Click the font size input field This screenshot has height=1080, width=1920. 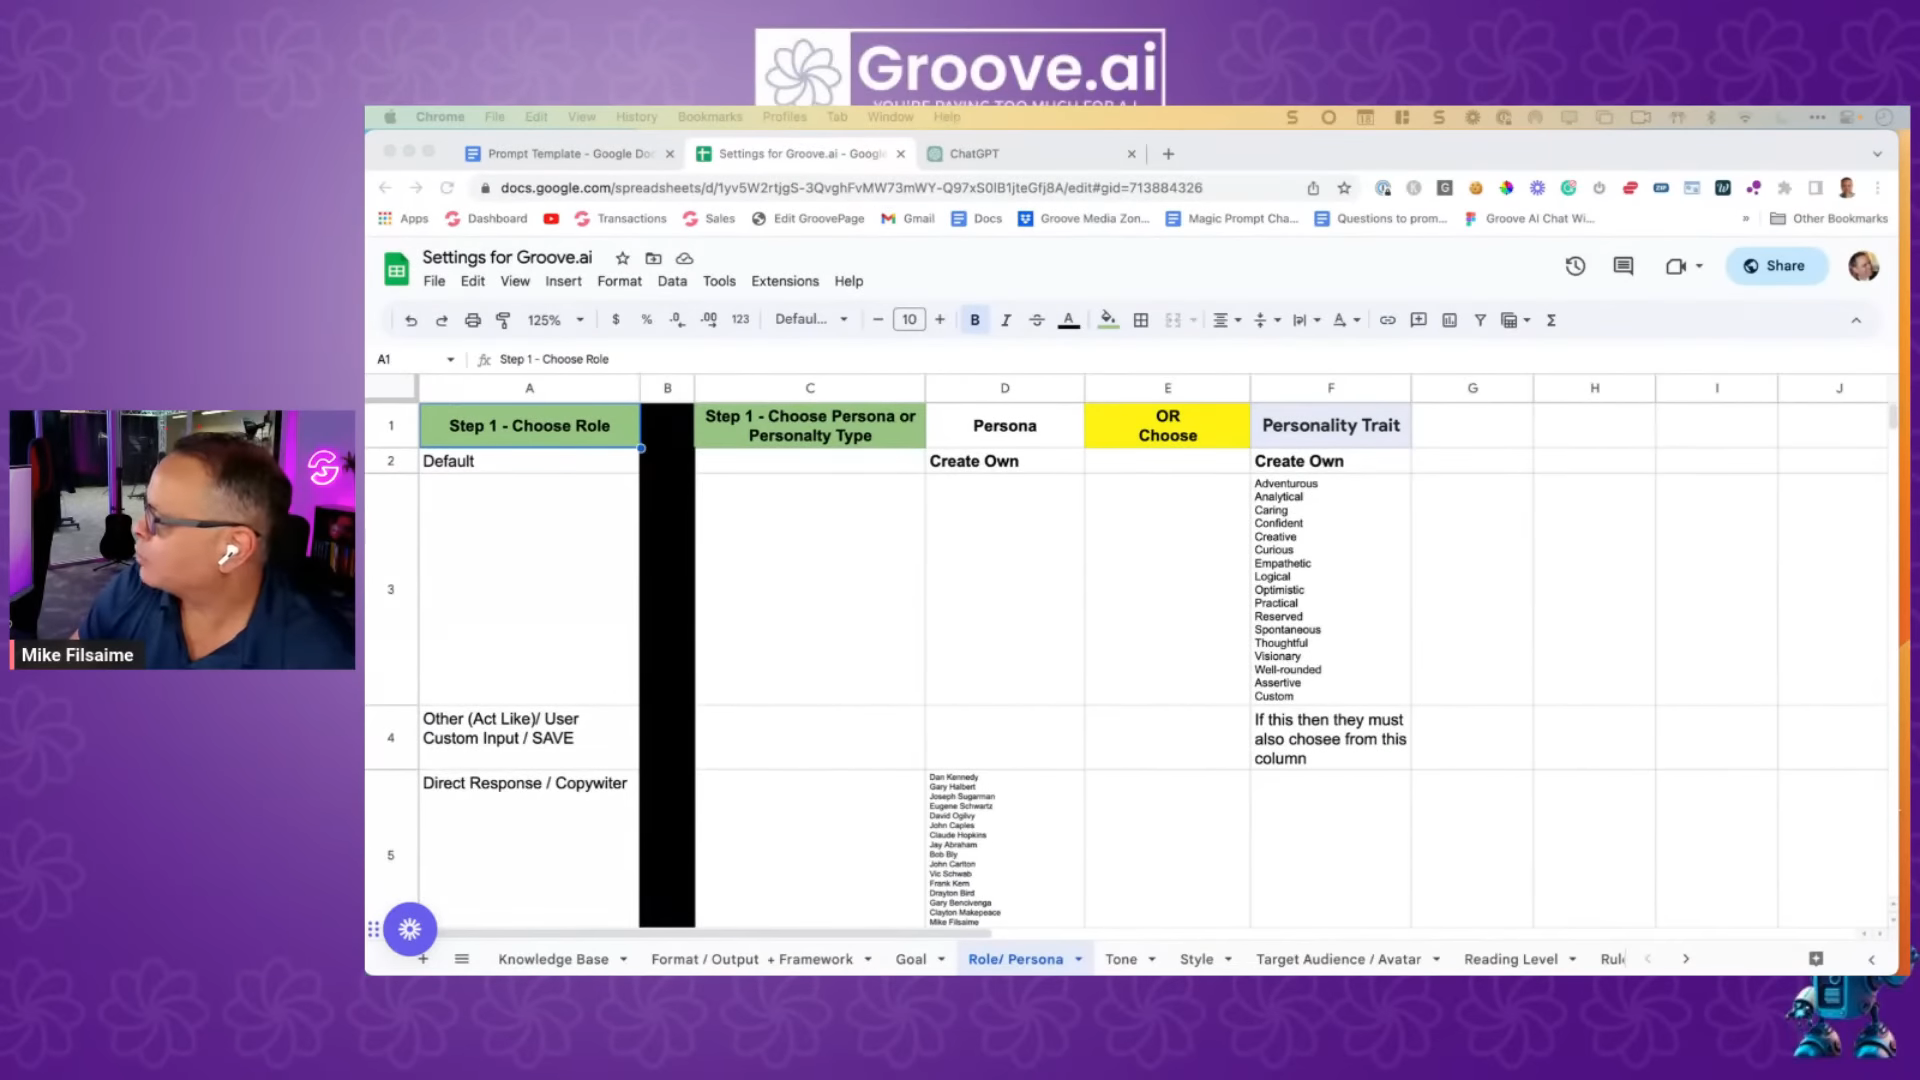tap(909, 320)
